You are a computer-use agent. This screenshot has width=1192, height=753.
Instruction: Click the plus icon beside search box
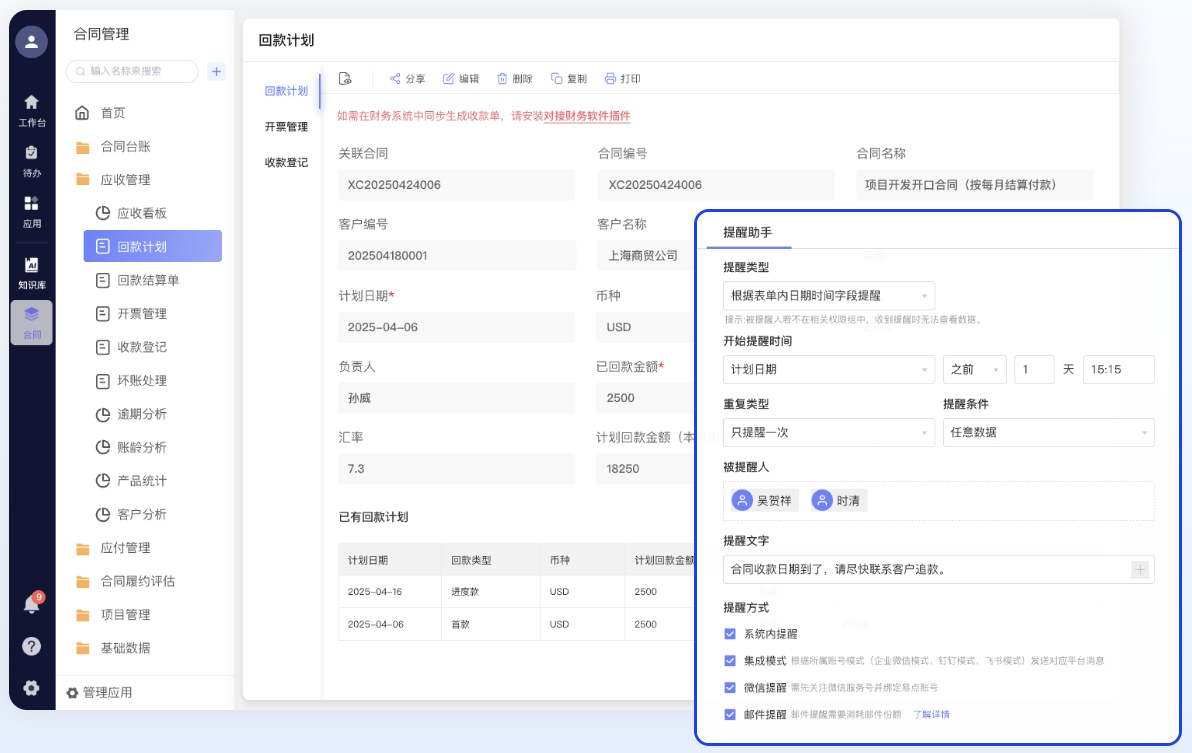coord(216,71)
